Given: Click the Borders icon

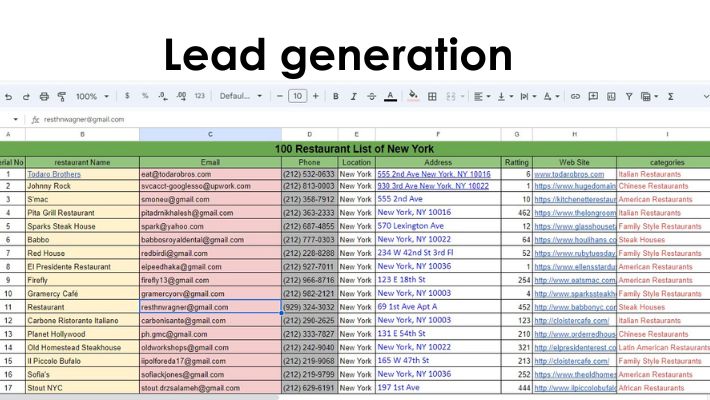Looking at the screenshot, I should pos(433,97).
